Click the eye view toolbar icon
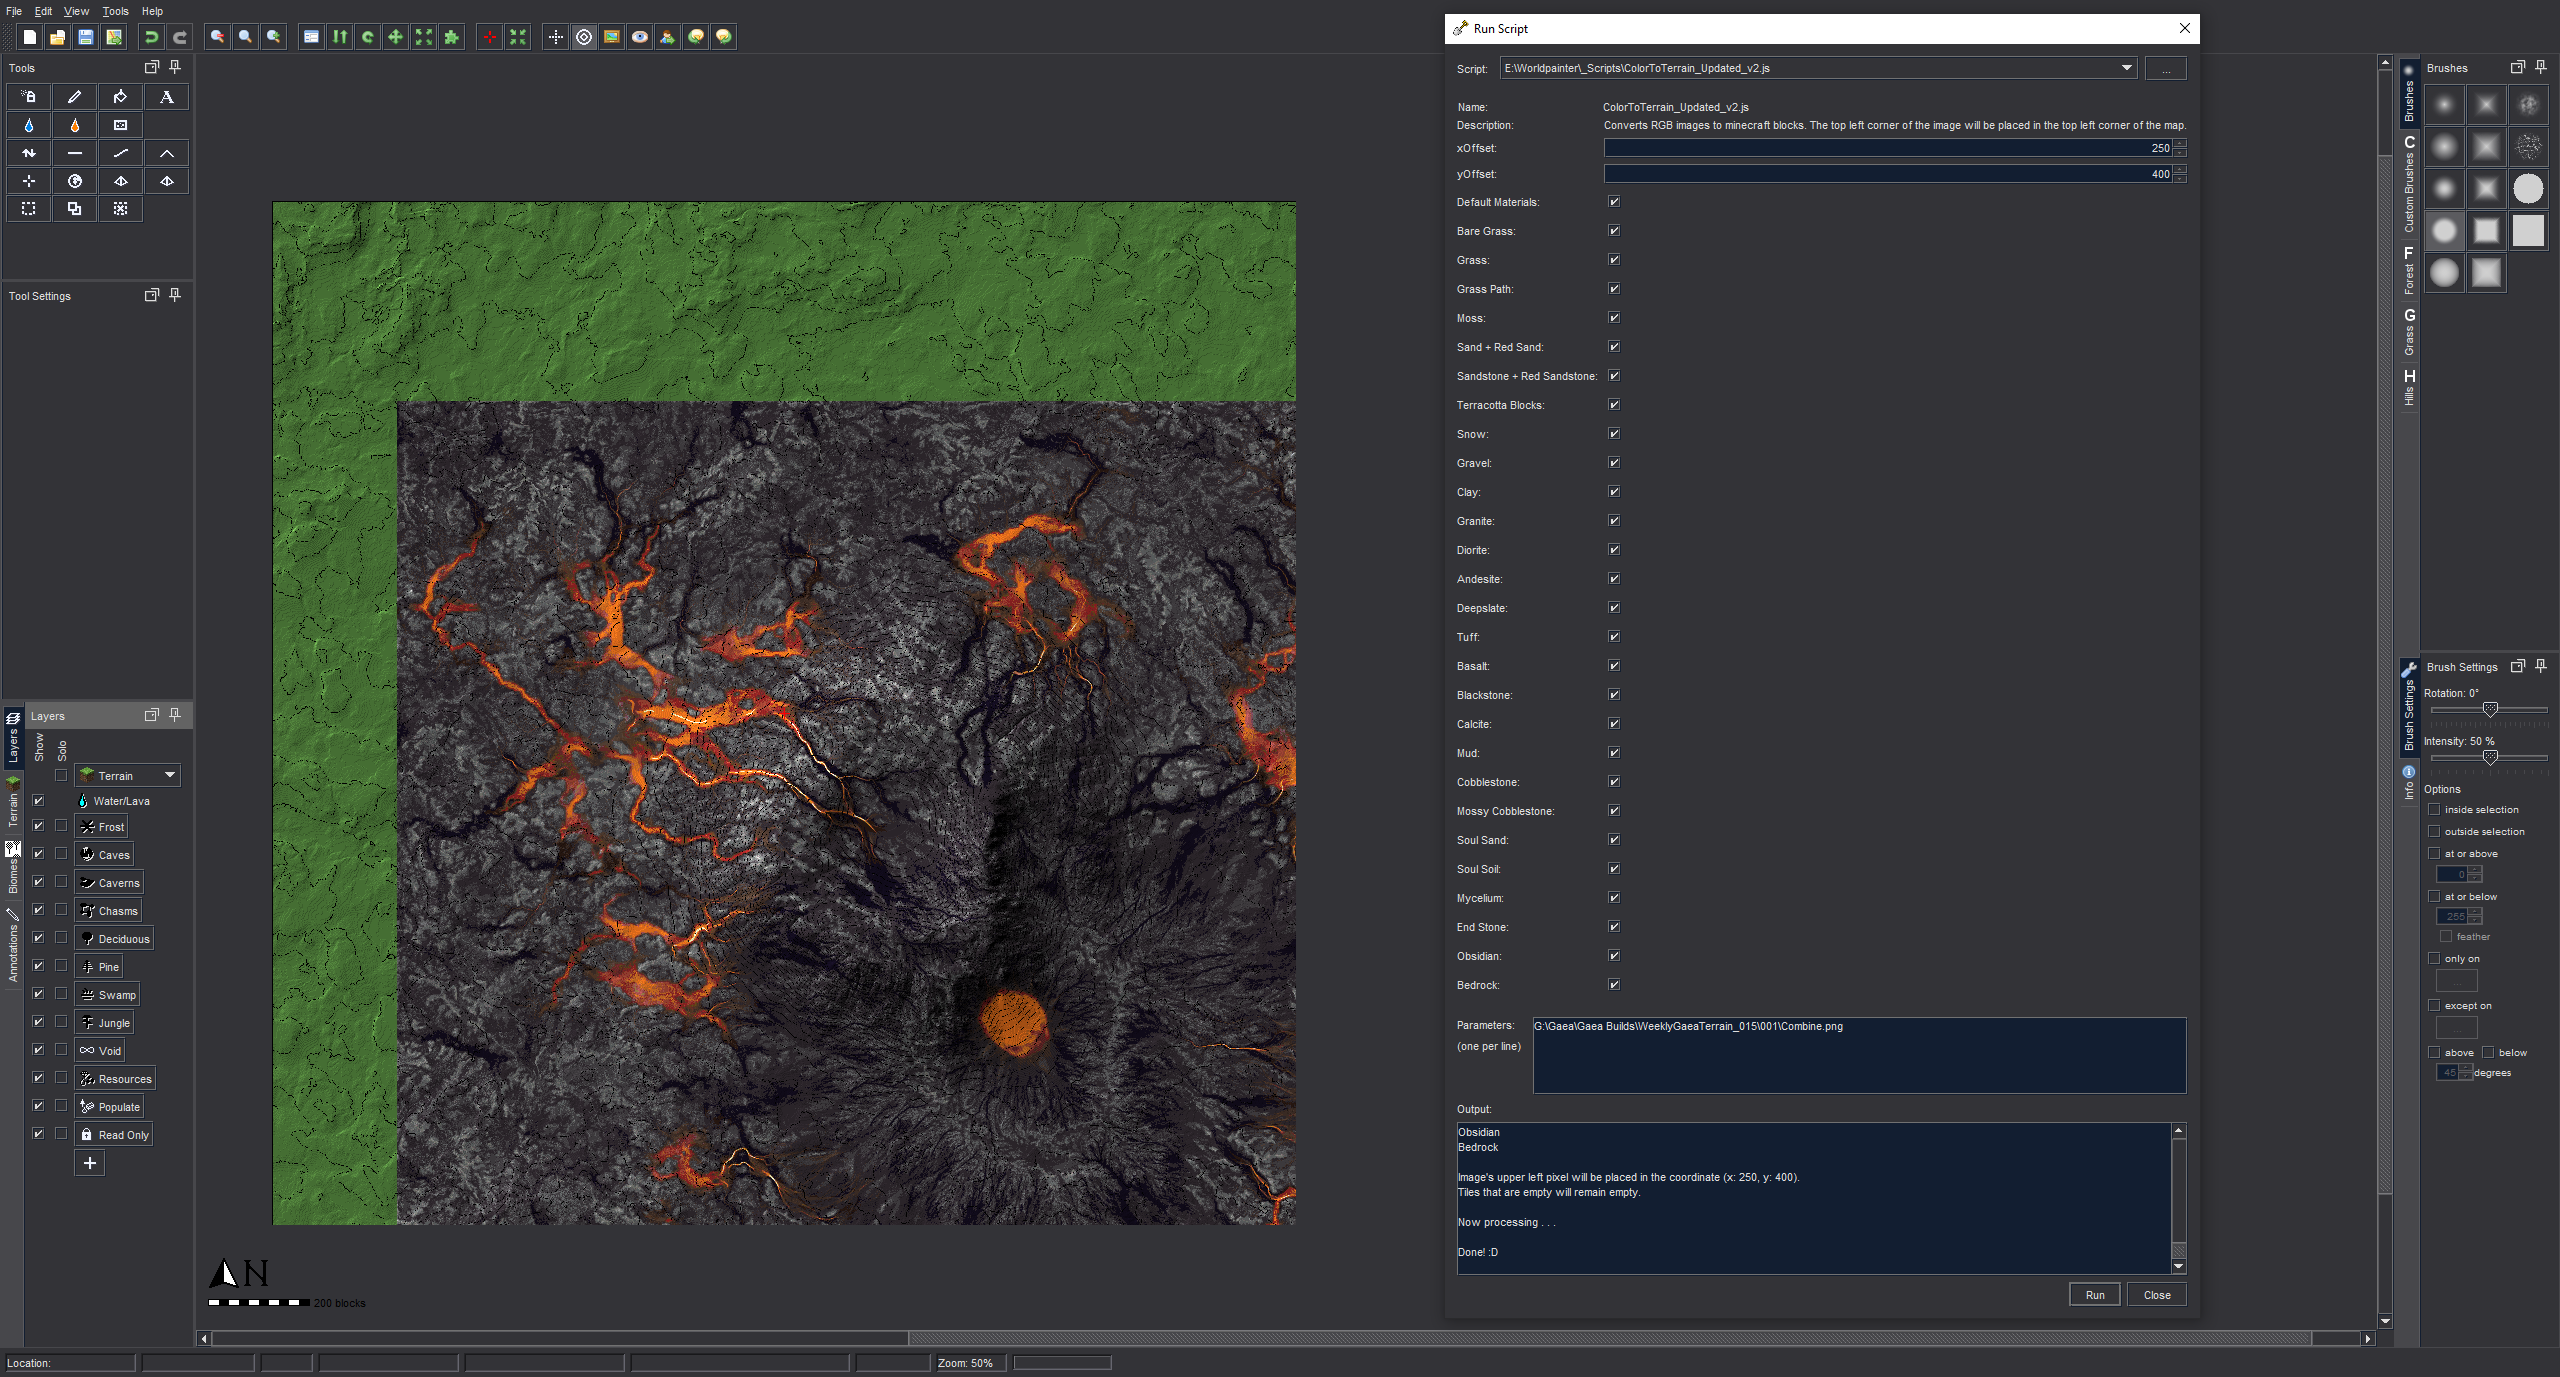Image resolution: width=2560 pixels, height=1377 pixels. pyautogui.click(x=640, y=37)
